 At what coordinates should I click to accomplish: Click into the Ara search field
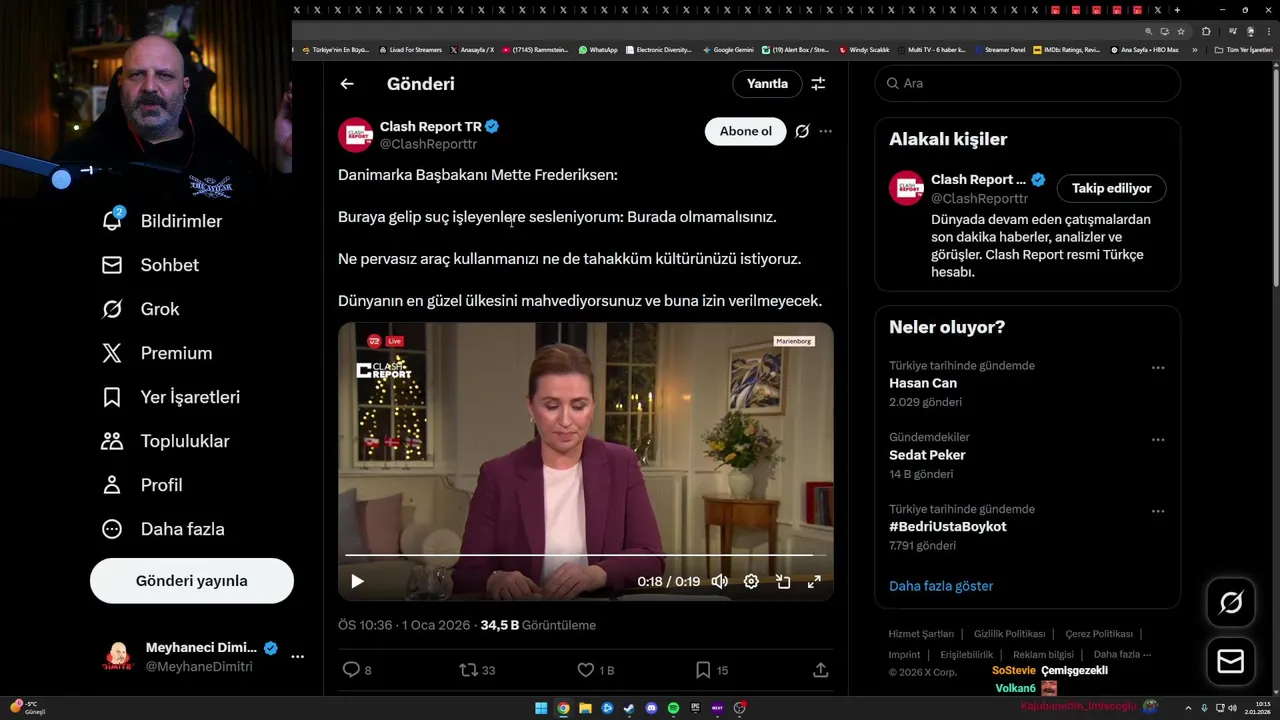(x=1028, y=83)
